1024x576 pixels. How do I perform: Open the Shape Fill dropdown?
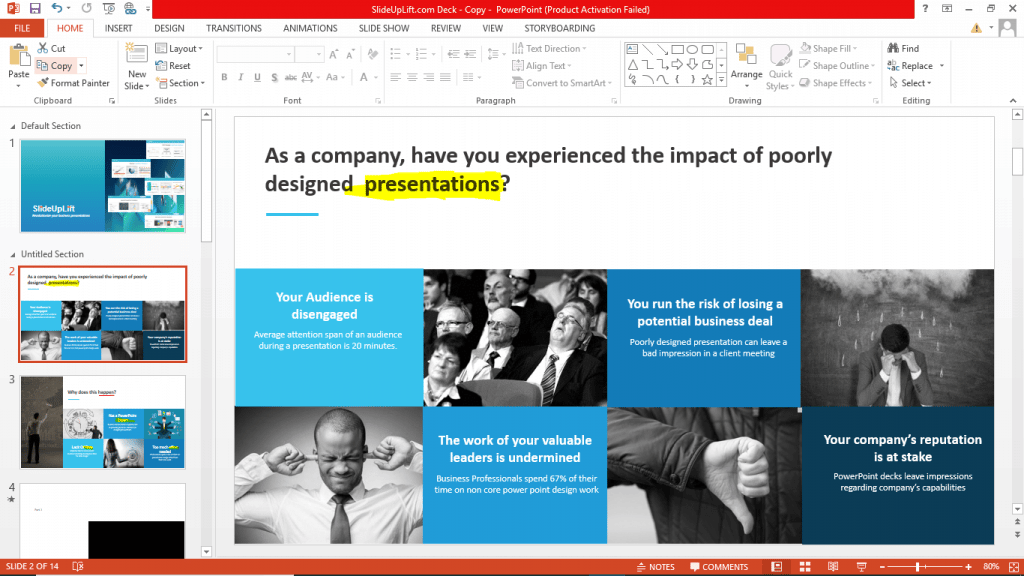tap(836, 47)
